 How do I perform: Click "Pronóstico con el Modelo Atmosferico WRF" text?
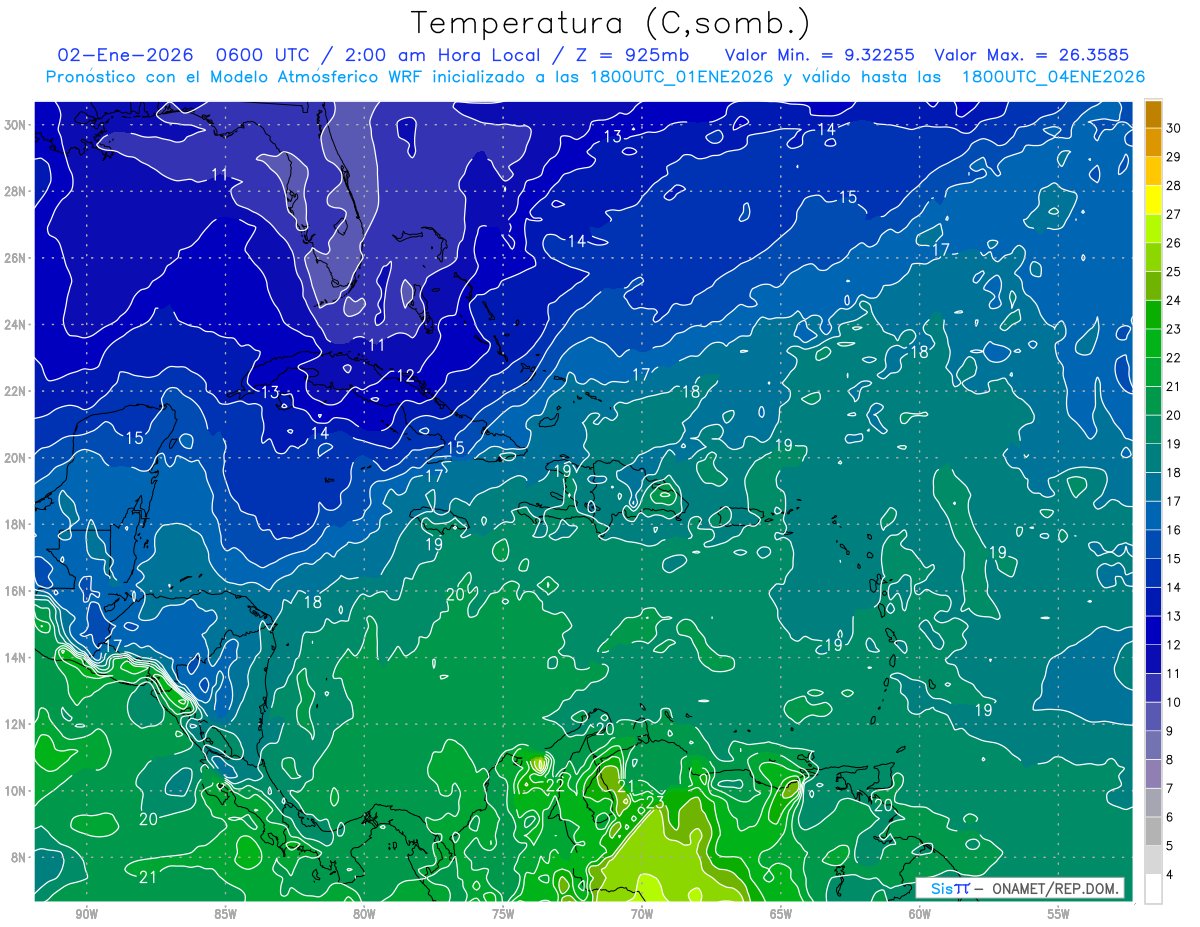pyautogui.click(x=235, y=77)
